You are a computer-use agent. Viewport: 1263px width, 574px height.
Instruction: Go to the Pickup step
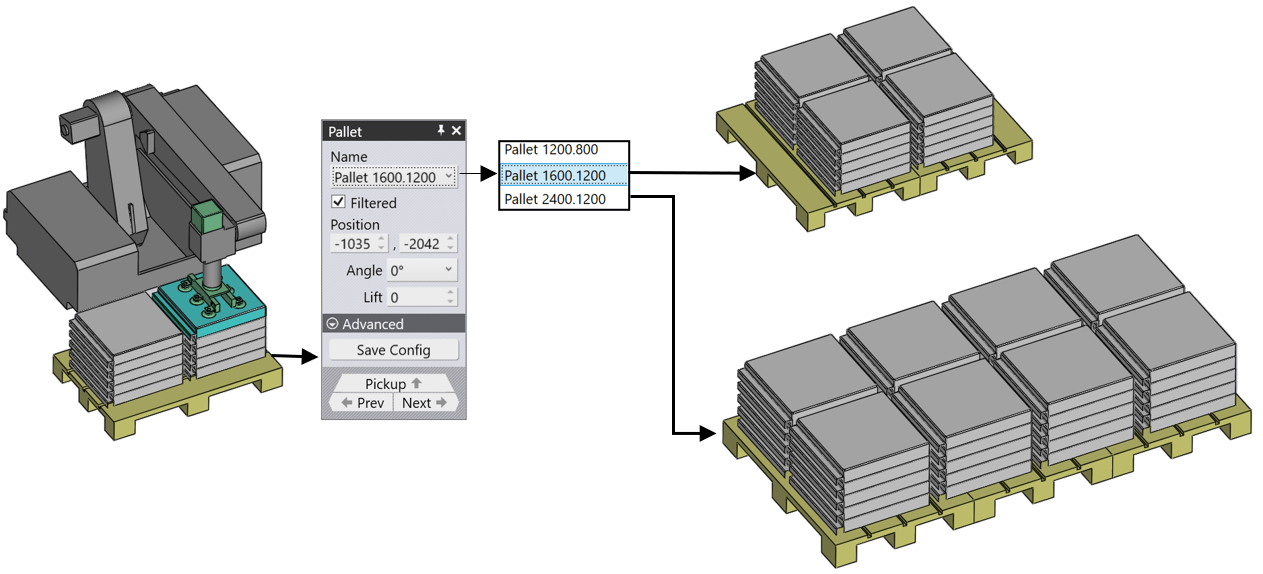393,384
